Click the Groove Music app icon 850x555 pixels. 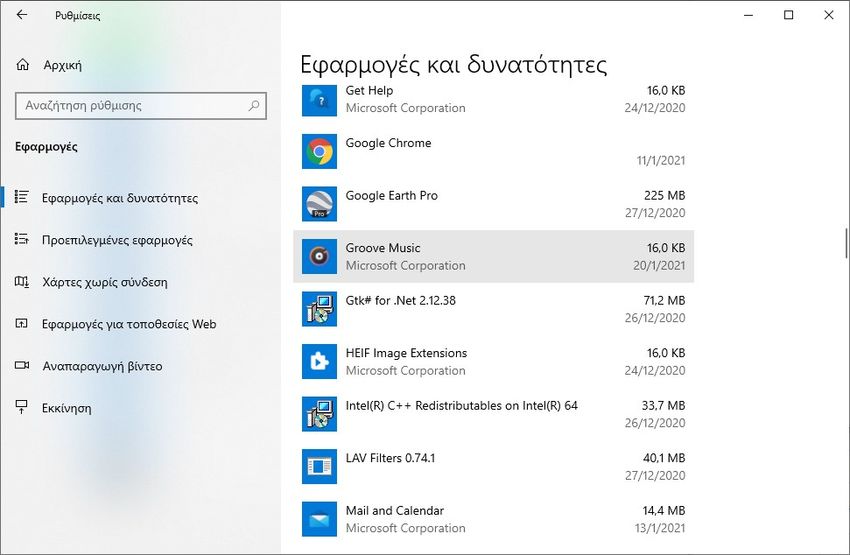[319, 256]
